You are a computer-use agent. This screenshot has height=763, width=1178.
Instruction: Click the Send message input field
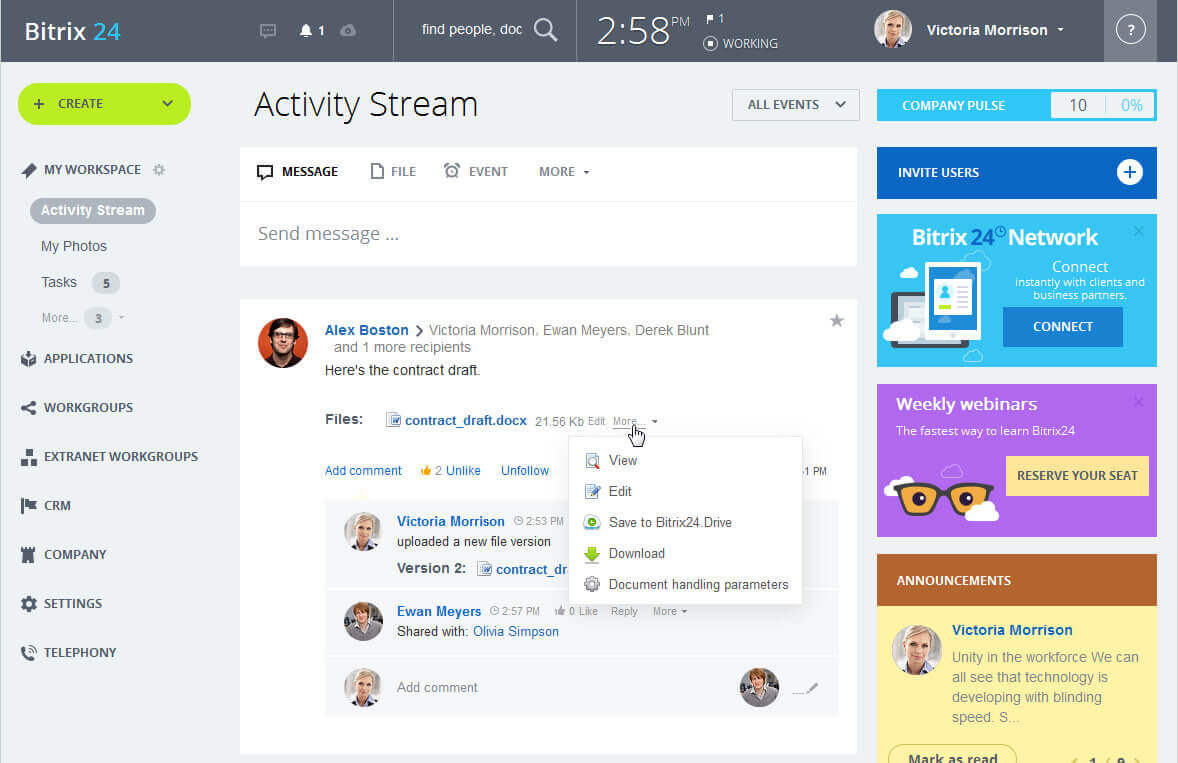tap(548, 234)
